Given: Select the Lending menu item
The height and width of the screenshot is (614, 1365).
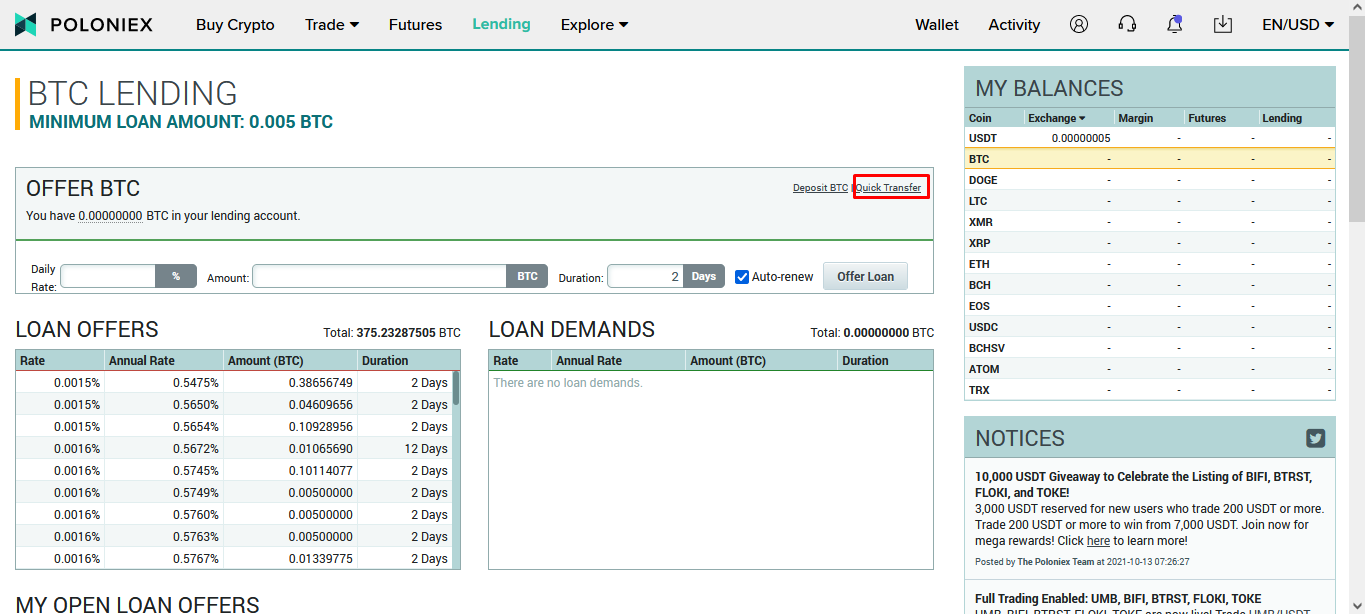Looking at the screenshot, I should tap(501, 24).
